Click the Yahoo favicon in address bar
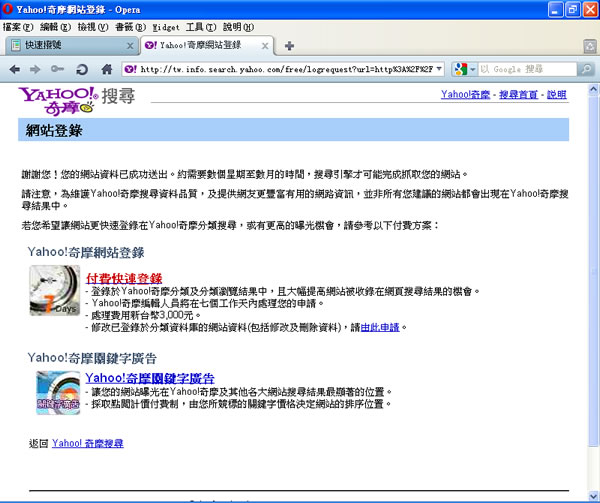 pos(130,69)
